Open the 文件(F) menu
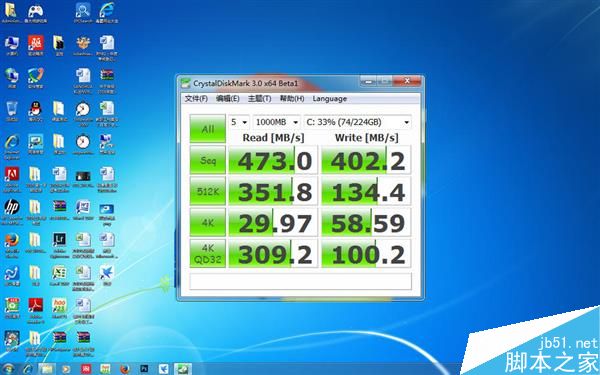This screenshot has width=600, height=375. click(196, 99)
